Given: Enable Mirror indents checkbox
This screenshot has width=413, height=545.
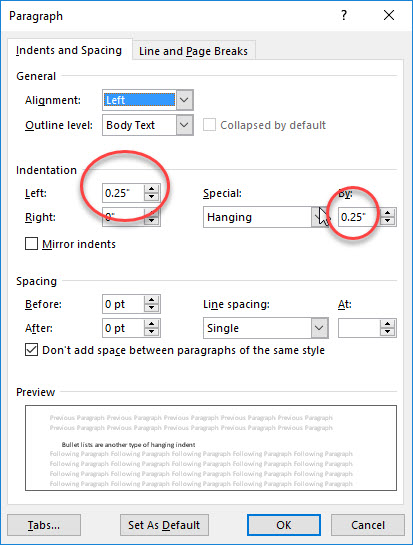Looking at the screenshot, I should 31,244.
